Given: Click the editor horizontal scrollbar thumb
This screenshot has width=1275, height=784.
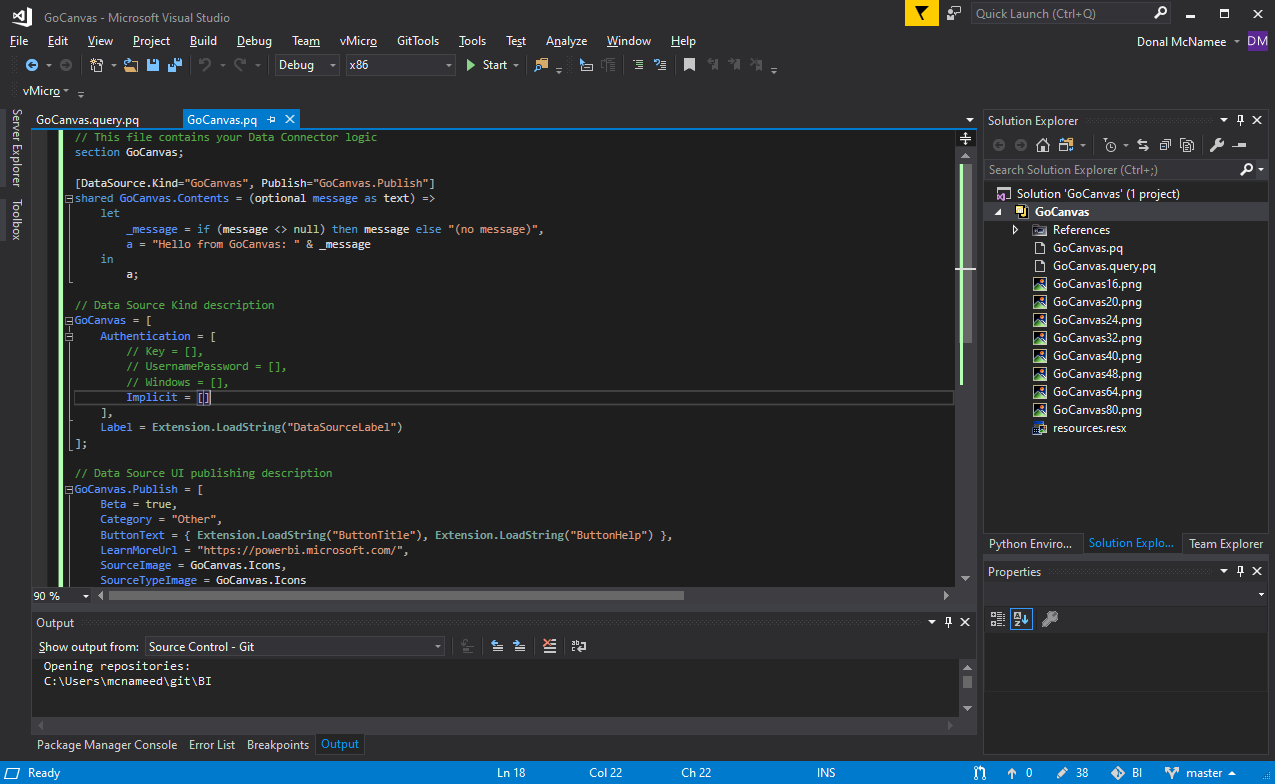Looking at the screenshot, I should tap(396, 596).
